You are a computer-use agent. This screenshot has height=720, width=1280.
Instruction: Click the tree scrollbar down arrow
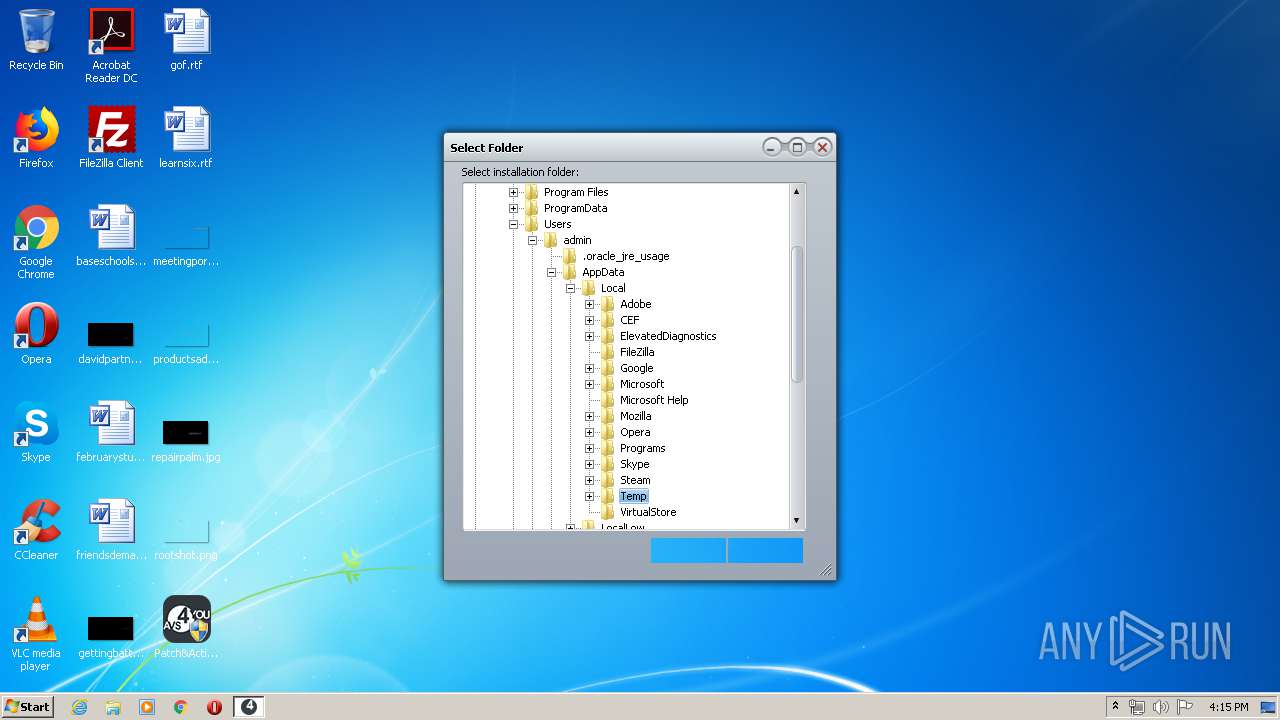pos(797,520)
